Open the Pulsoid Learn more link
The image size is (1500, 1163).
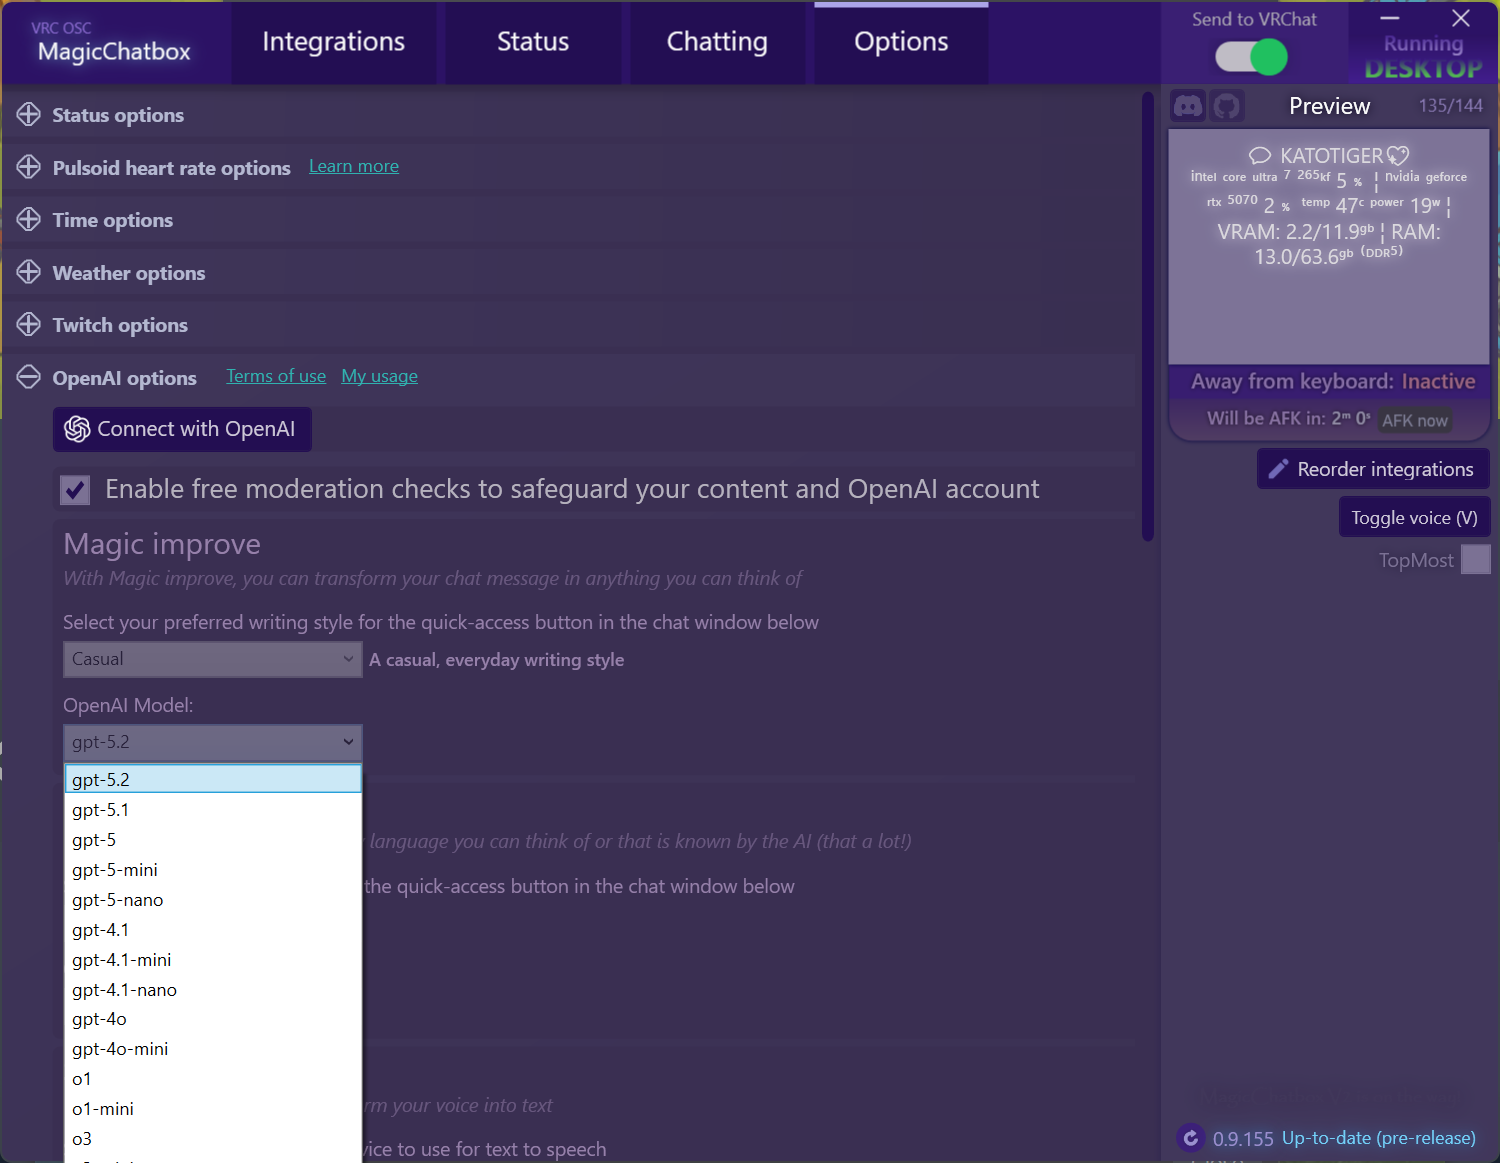click(354, 166)
